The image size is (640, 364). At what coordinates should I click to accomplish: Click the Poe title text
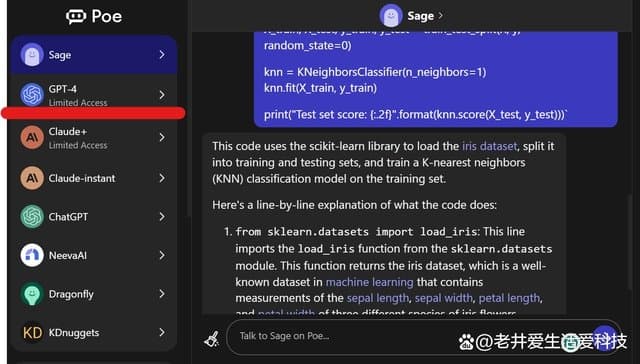coord(107,16)
